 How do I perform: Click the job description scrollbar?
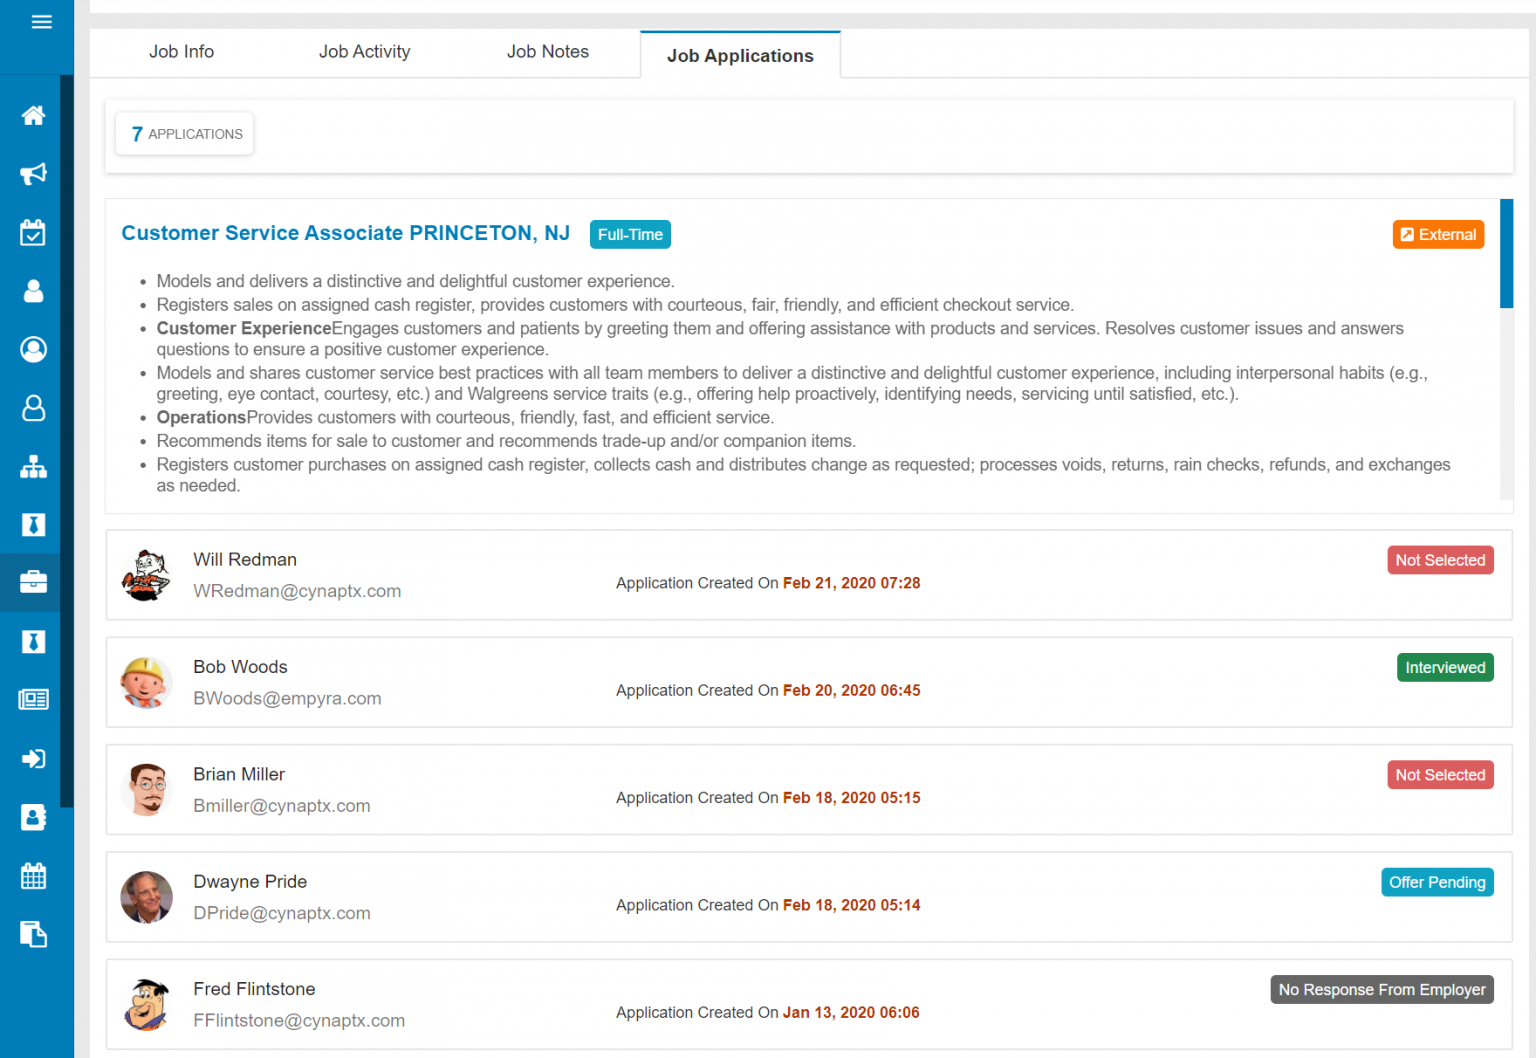1506,254
